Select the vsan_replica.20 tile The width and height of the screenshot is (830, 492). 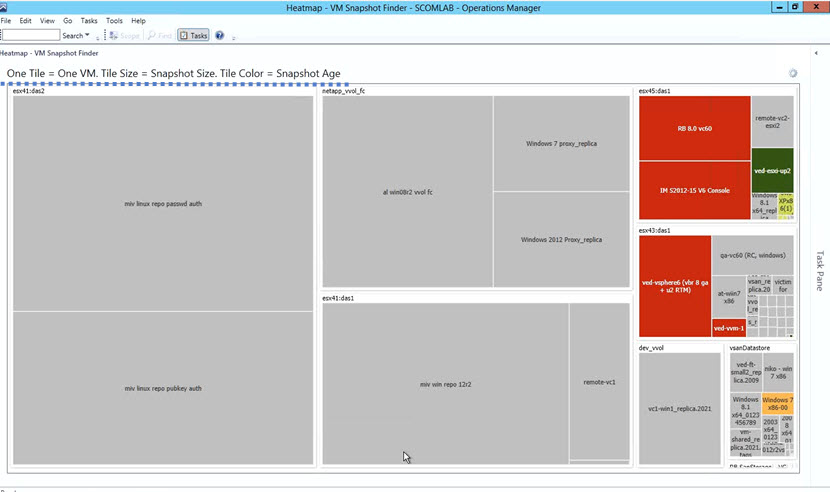[759, 285]
